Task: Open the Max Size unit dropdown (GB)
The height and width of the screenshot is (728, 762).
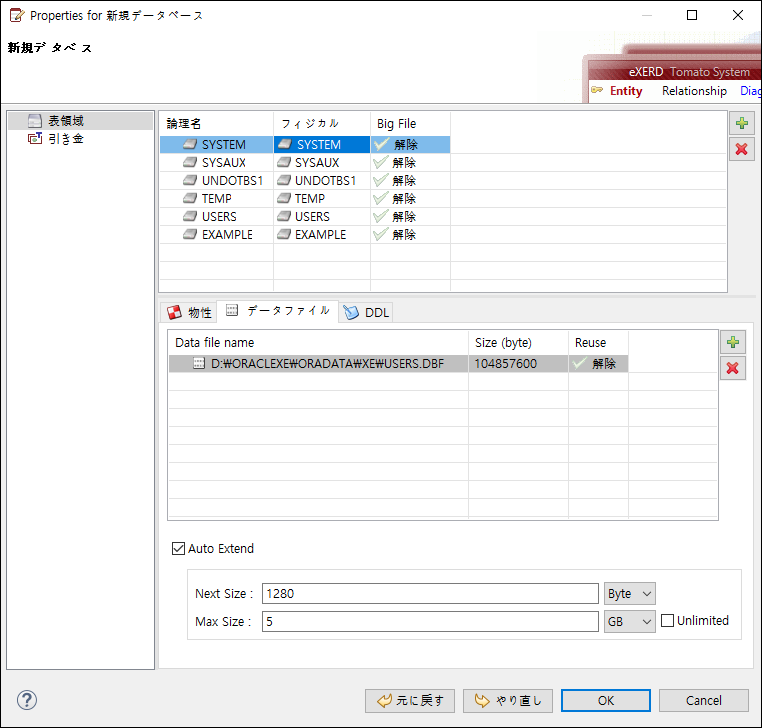Action: (629, 622)
